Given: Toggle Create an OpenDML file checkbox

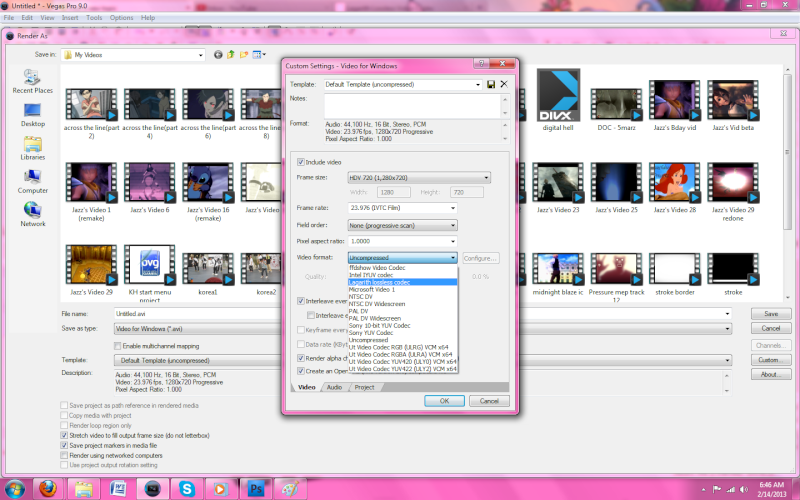Looking at the screenshot, I should 301,371.
